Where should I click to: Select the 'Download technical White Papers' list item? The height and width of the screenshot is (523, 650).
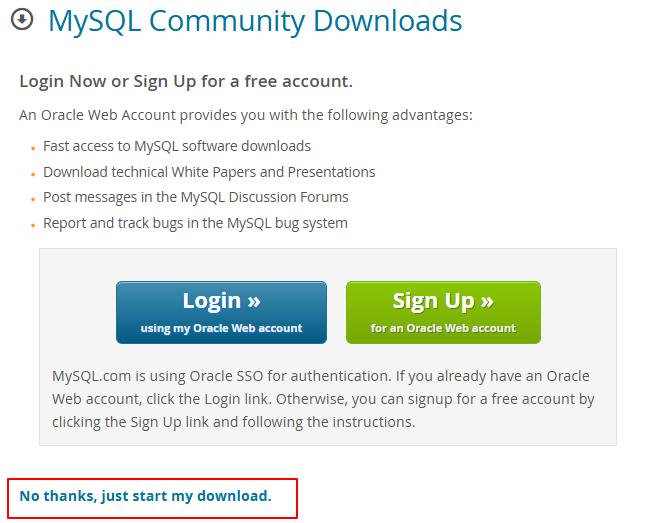[209, 172]
